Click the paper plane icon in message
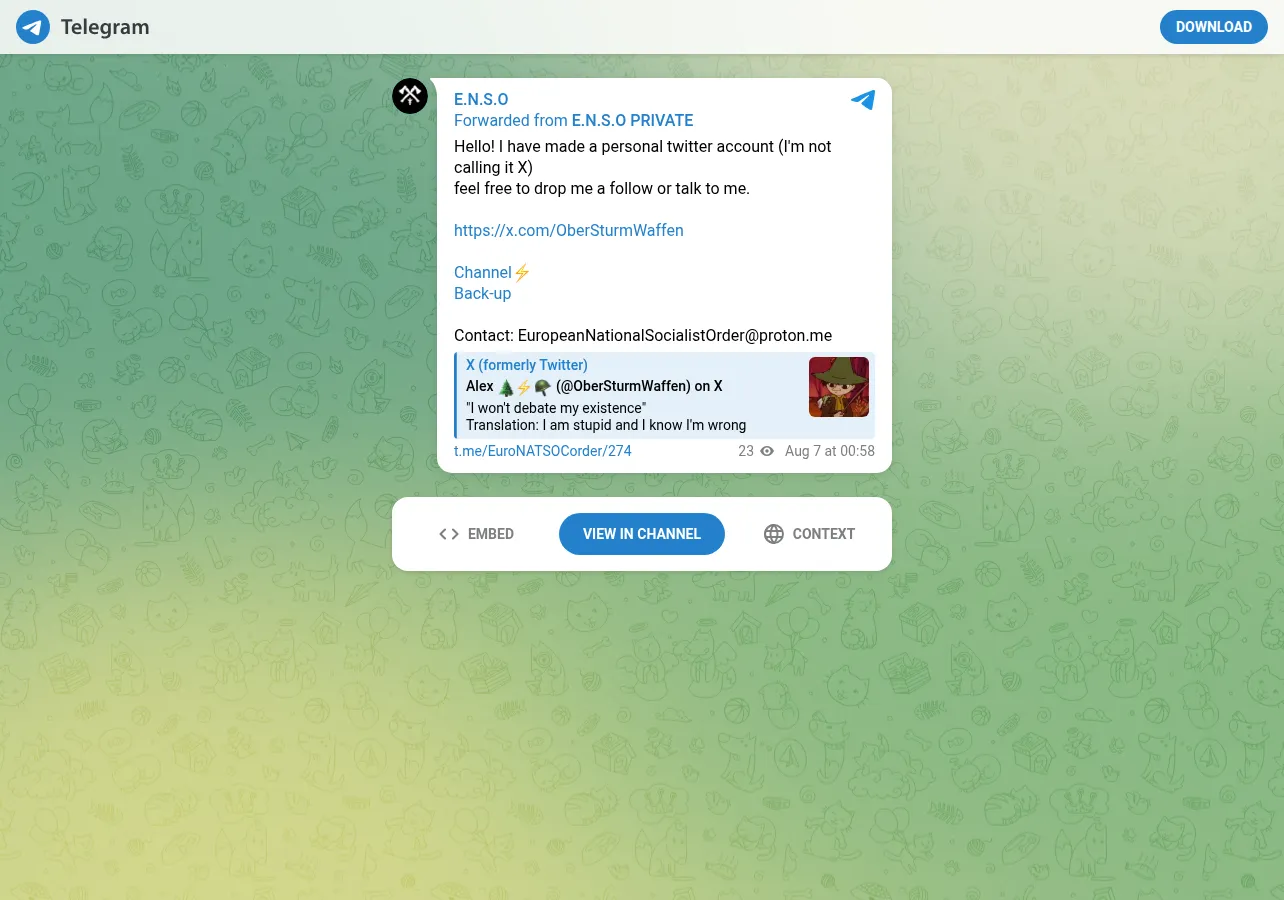This screenshot has width=1284, height=900. click(x=863, y=100)
